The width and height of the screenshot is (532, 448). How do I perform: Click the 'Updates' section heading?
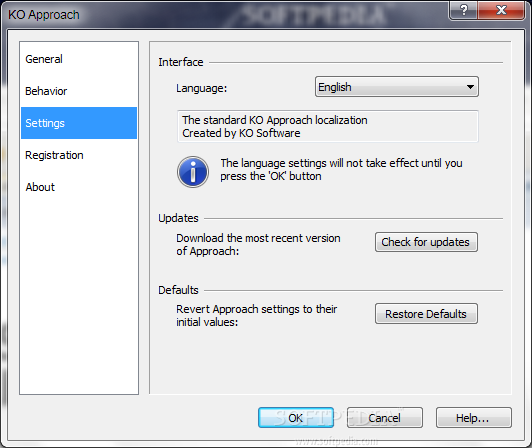click(178, 218)
